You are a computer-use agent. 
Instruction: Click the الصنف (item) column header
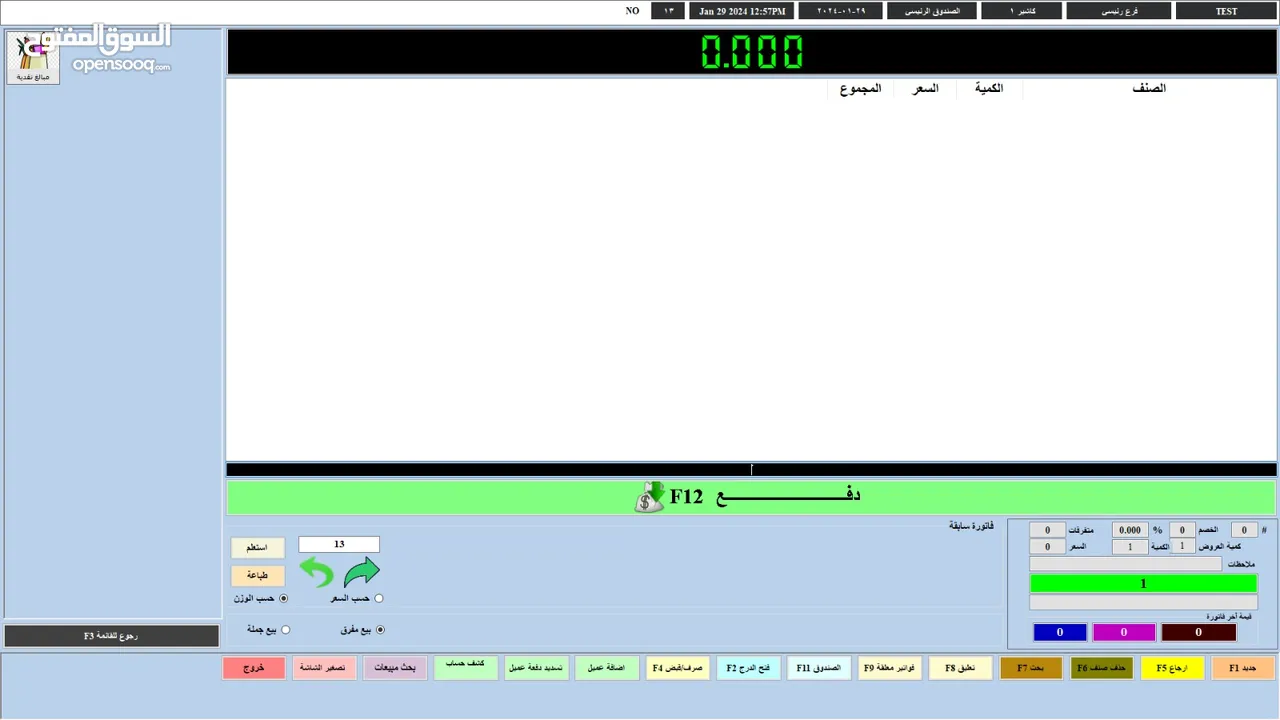pos(1149,88)
